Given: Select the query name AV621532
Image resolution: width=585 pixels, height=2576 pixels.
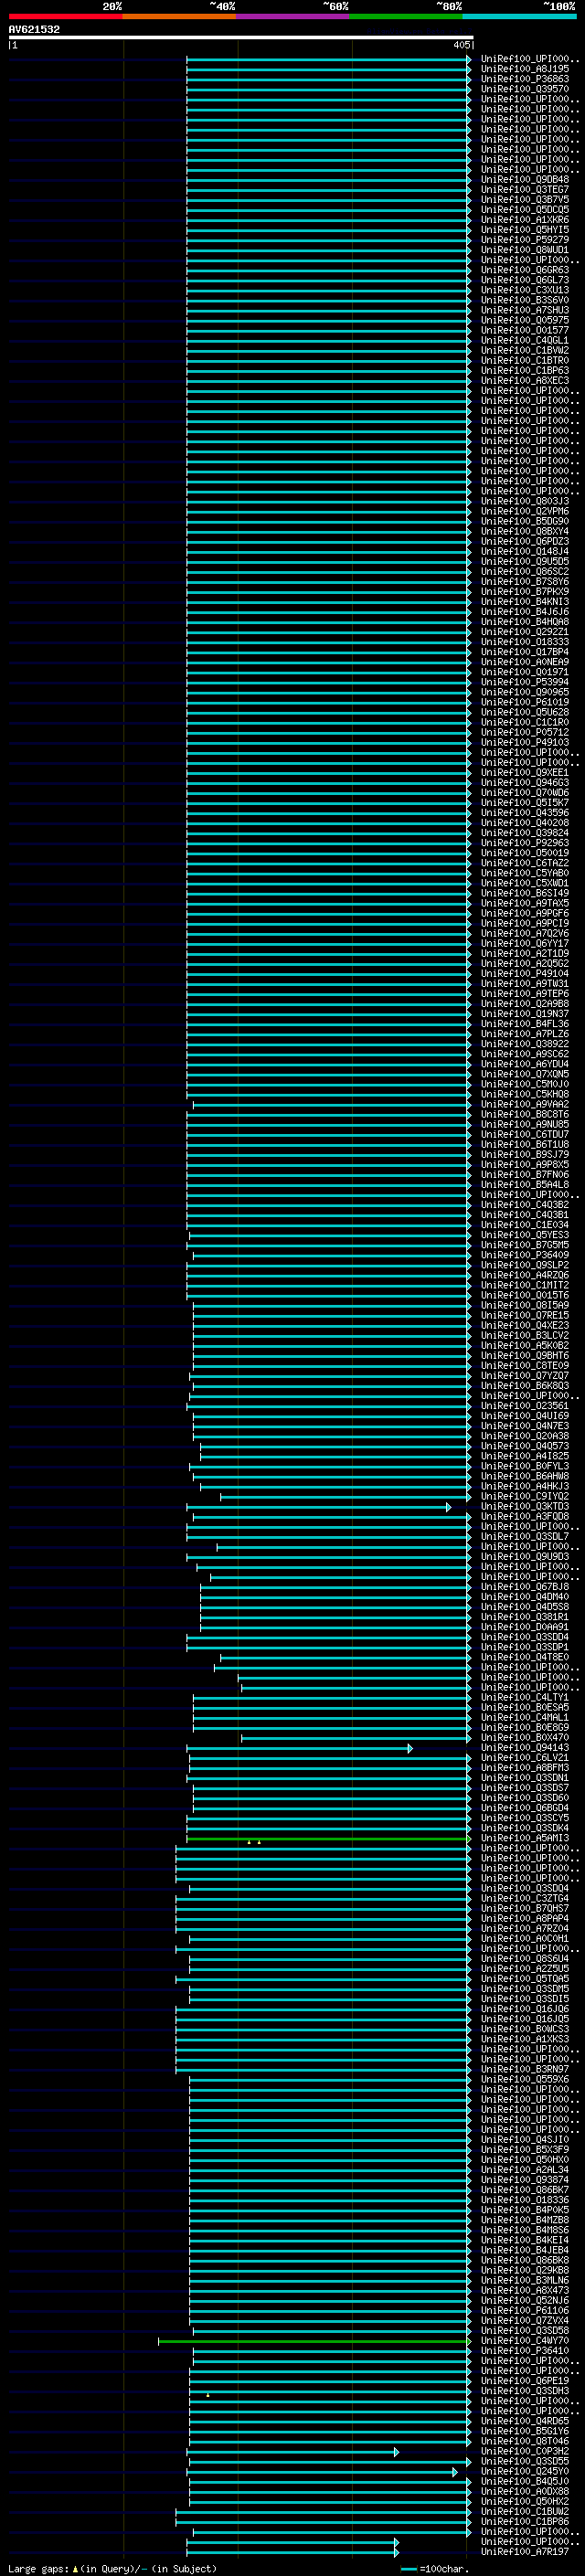Looking at the screenshot, I should click(34, 30).
